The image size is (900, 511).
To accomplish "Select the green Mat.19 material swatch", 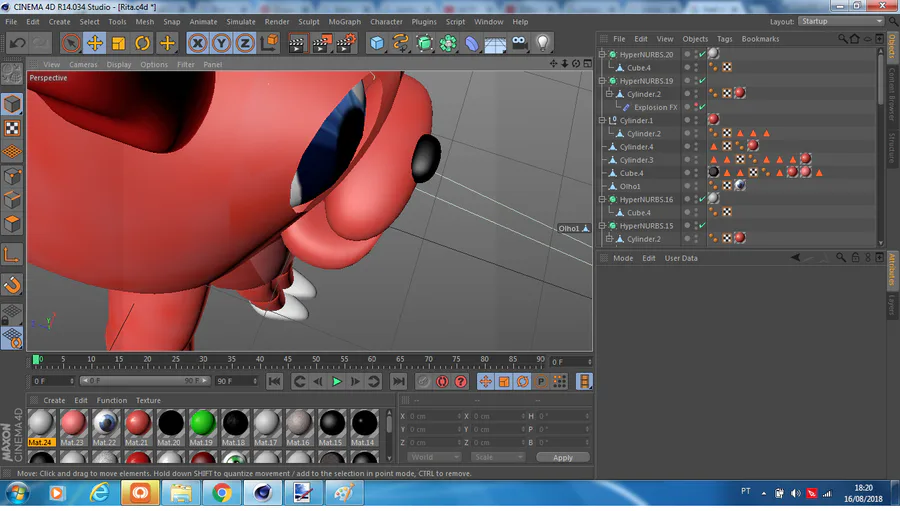I will tap(203, 423).
